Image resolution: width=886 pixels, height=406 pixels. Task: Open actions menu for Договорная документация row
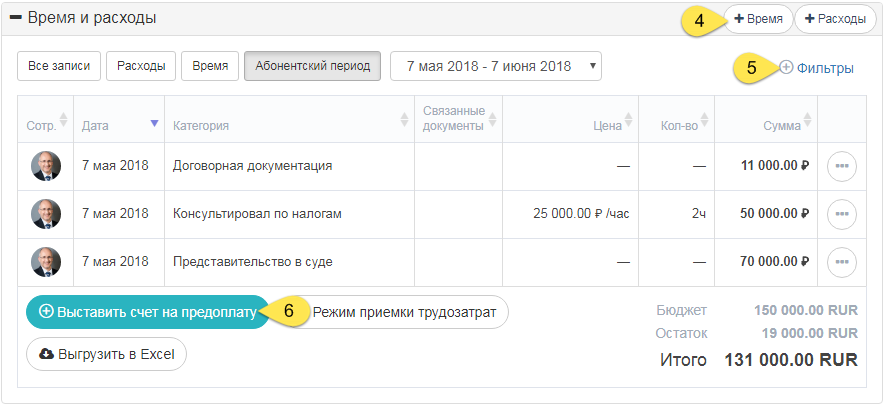point(842,167)
